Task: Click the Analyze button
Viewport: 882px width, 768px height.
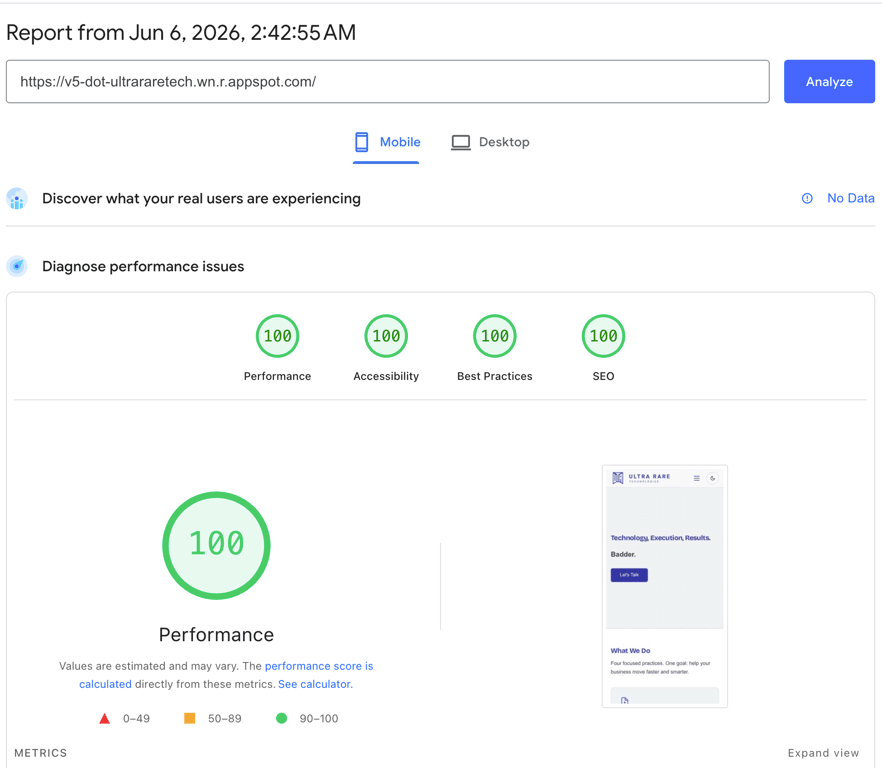Action: point(829,82)
